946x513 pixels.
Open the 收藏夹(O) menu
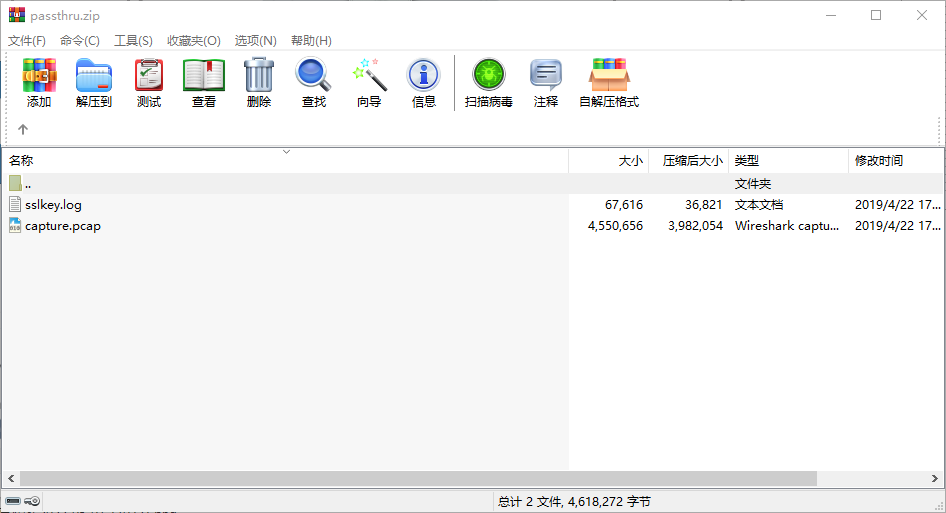click(x=194, y=40)
